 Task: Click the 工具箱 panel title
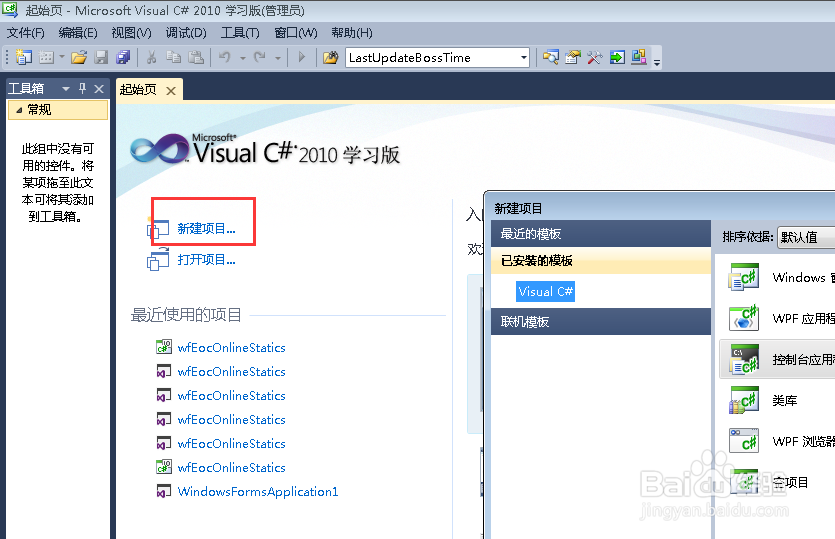(26, 88)
